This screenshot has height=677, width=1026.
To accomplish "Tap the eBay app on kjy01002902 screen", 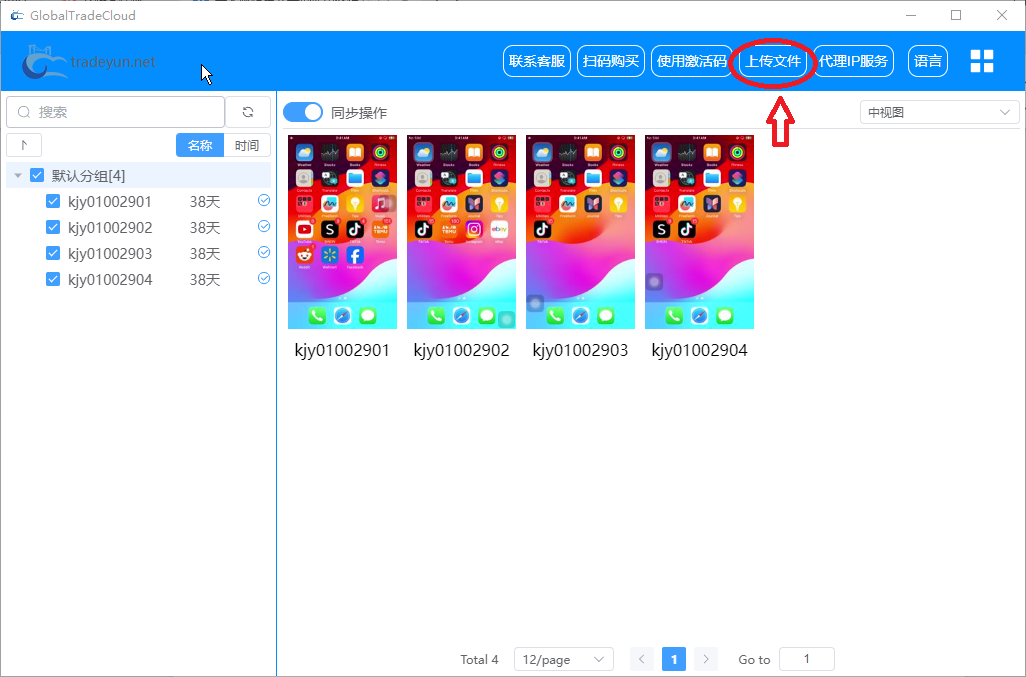I will 500,229.
